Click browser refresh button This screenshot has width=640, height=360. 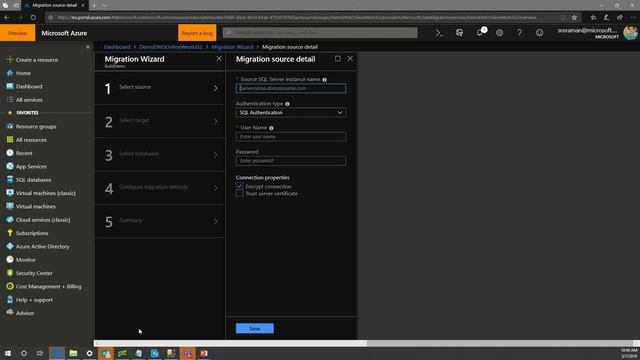pos(33,18)
